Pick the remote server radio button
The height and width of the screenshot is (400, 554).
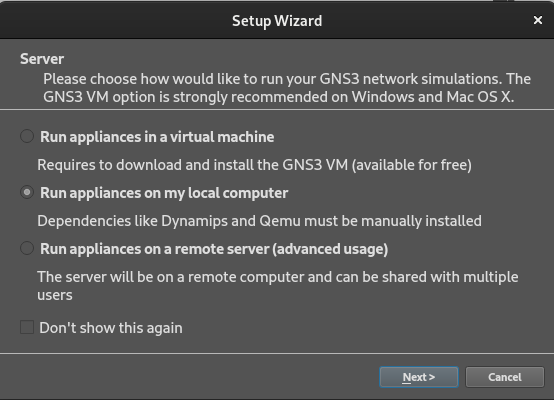[x=27, y=248]
